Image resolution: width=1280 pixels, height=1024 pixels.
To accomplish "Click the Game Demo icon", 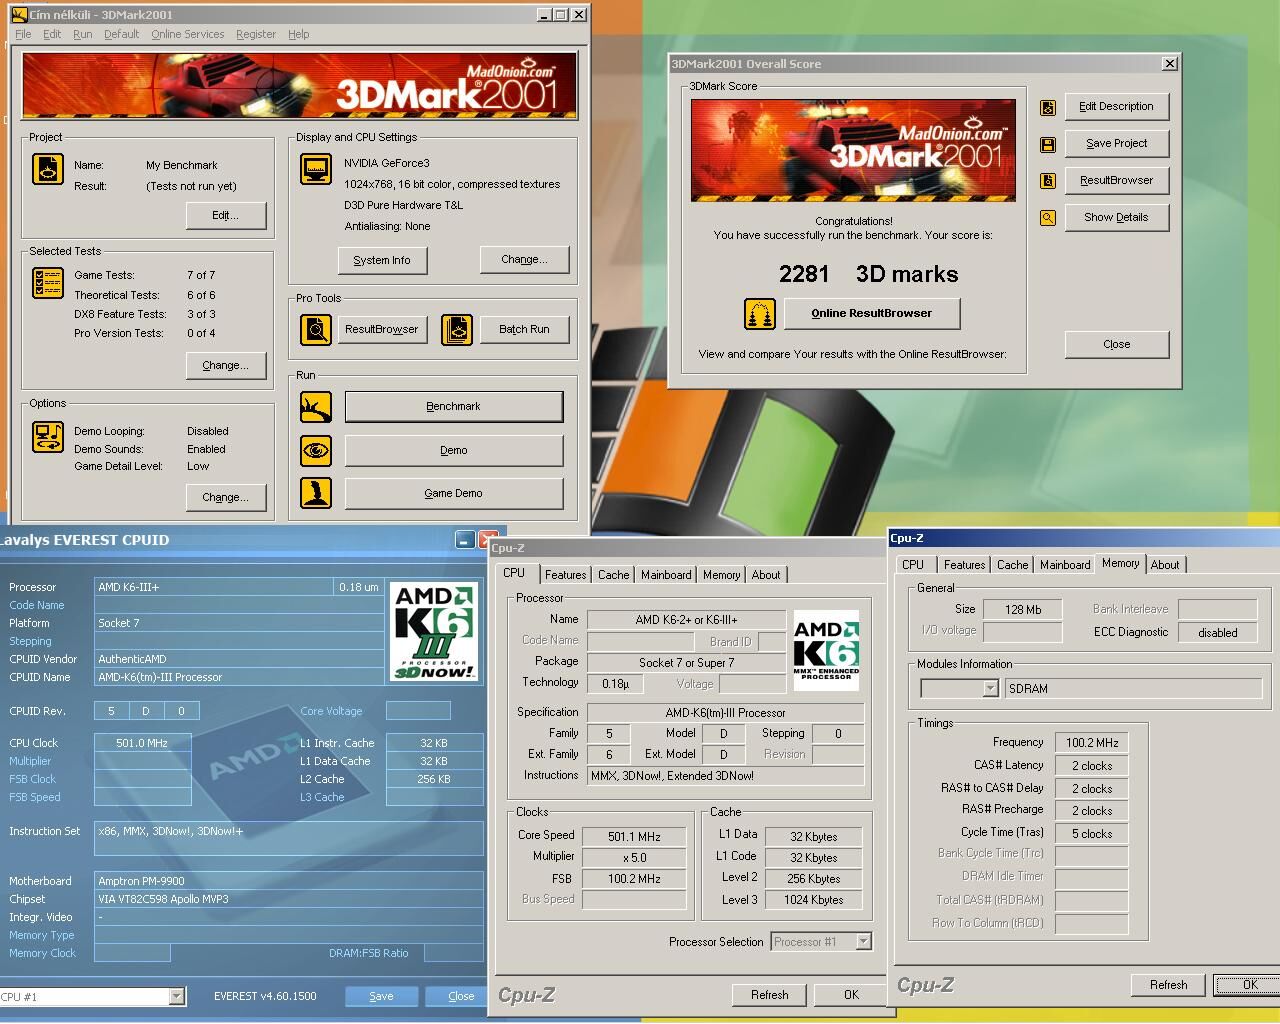I will pyautogui.click(x=316, y=493).
